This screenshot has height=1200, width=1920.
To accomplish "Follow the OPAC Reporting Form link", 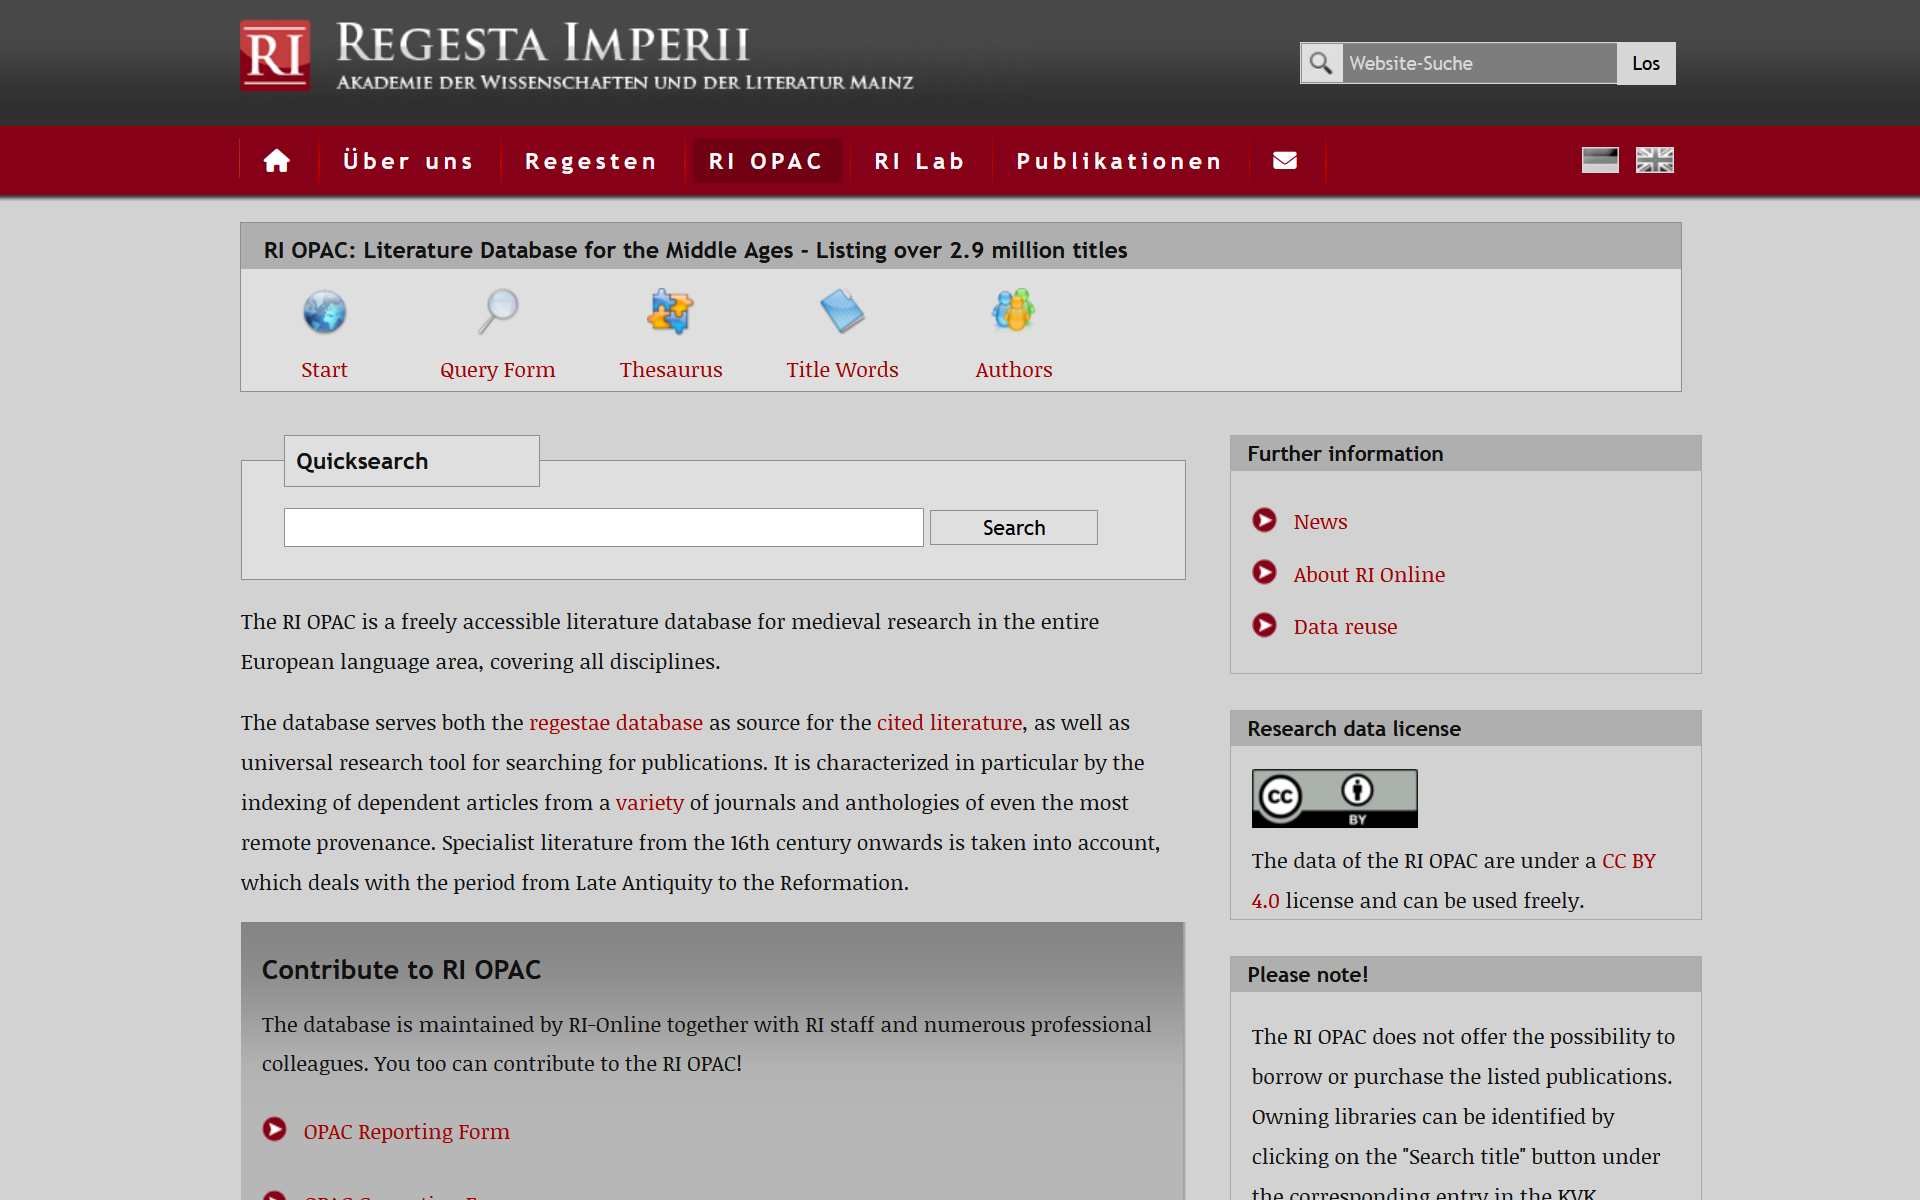I will 406,1131.
